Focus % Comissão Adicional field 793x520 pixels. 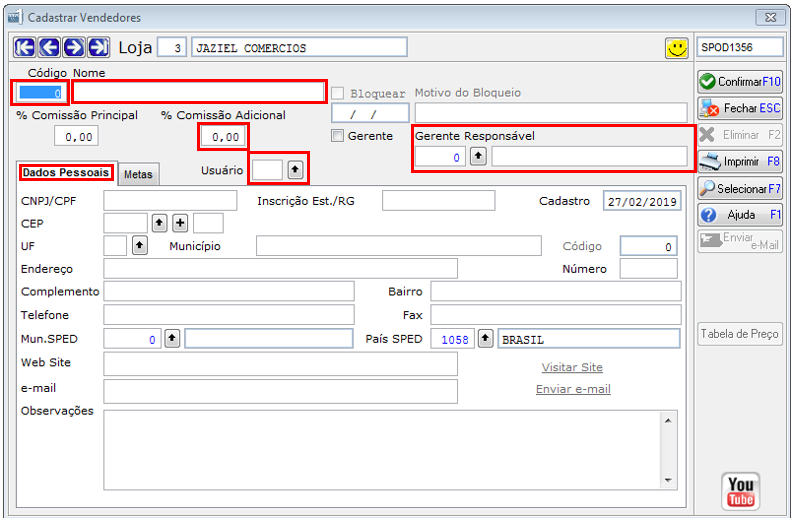(223, 137)
